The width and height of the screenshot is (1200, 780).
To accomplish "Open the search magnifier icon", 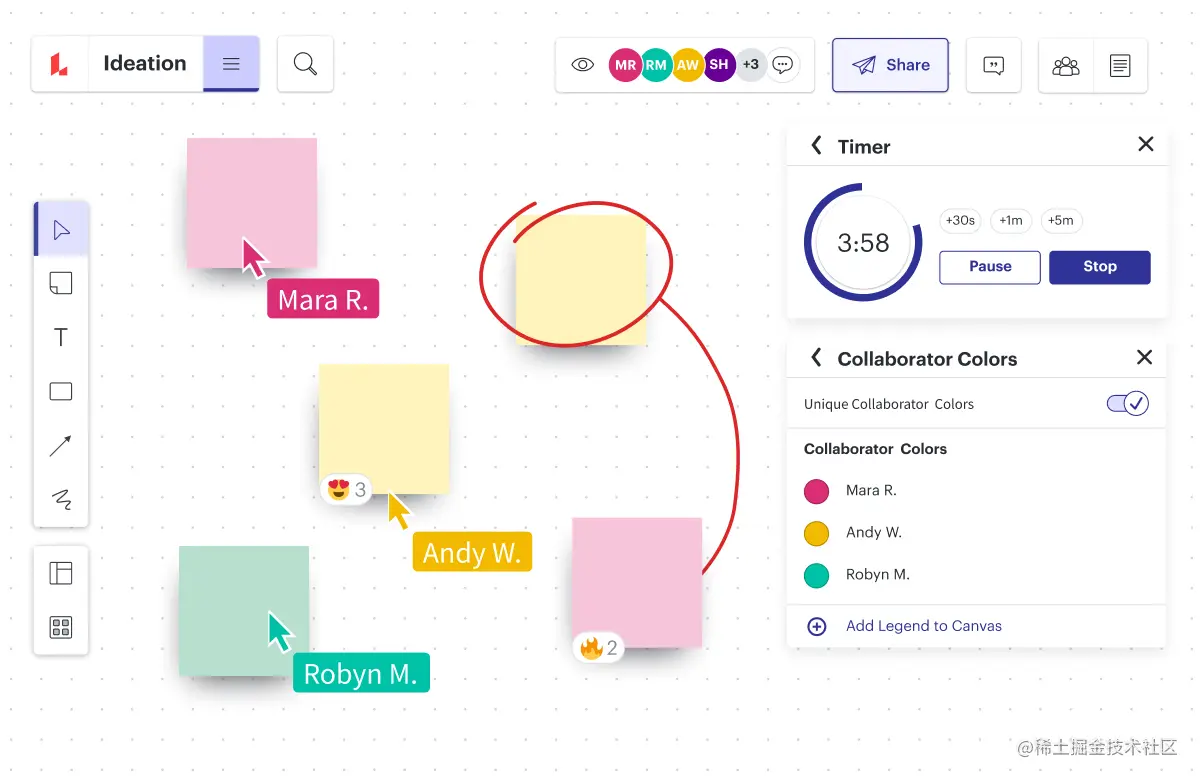I will [x=305, y=64].
